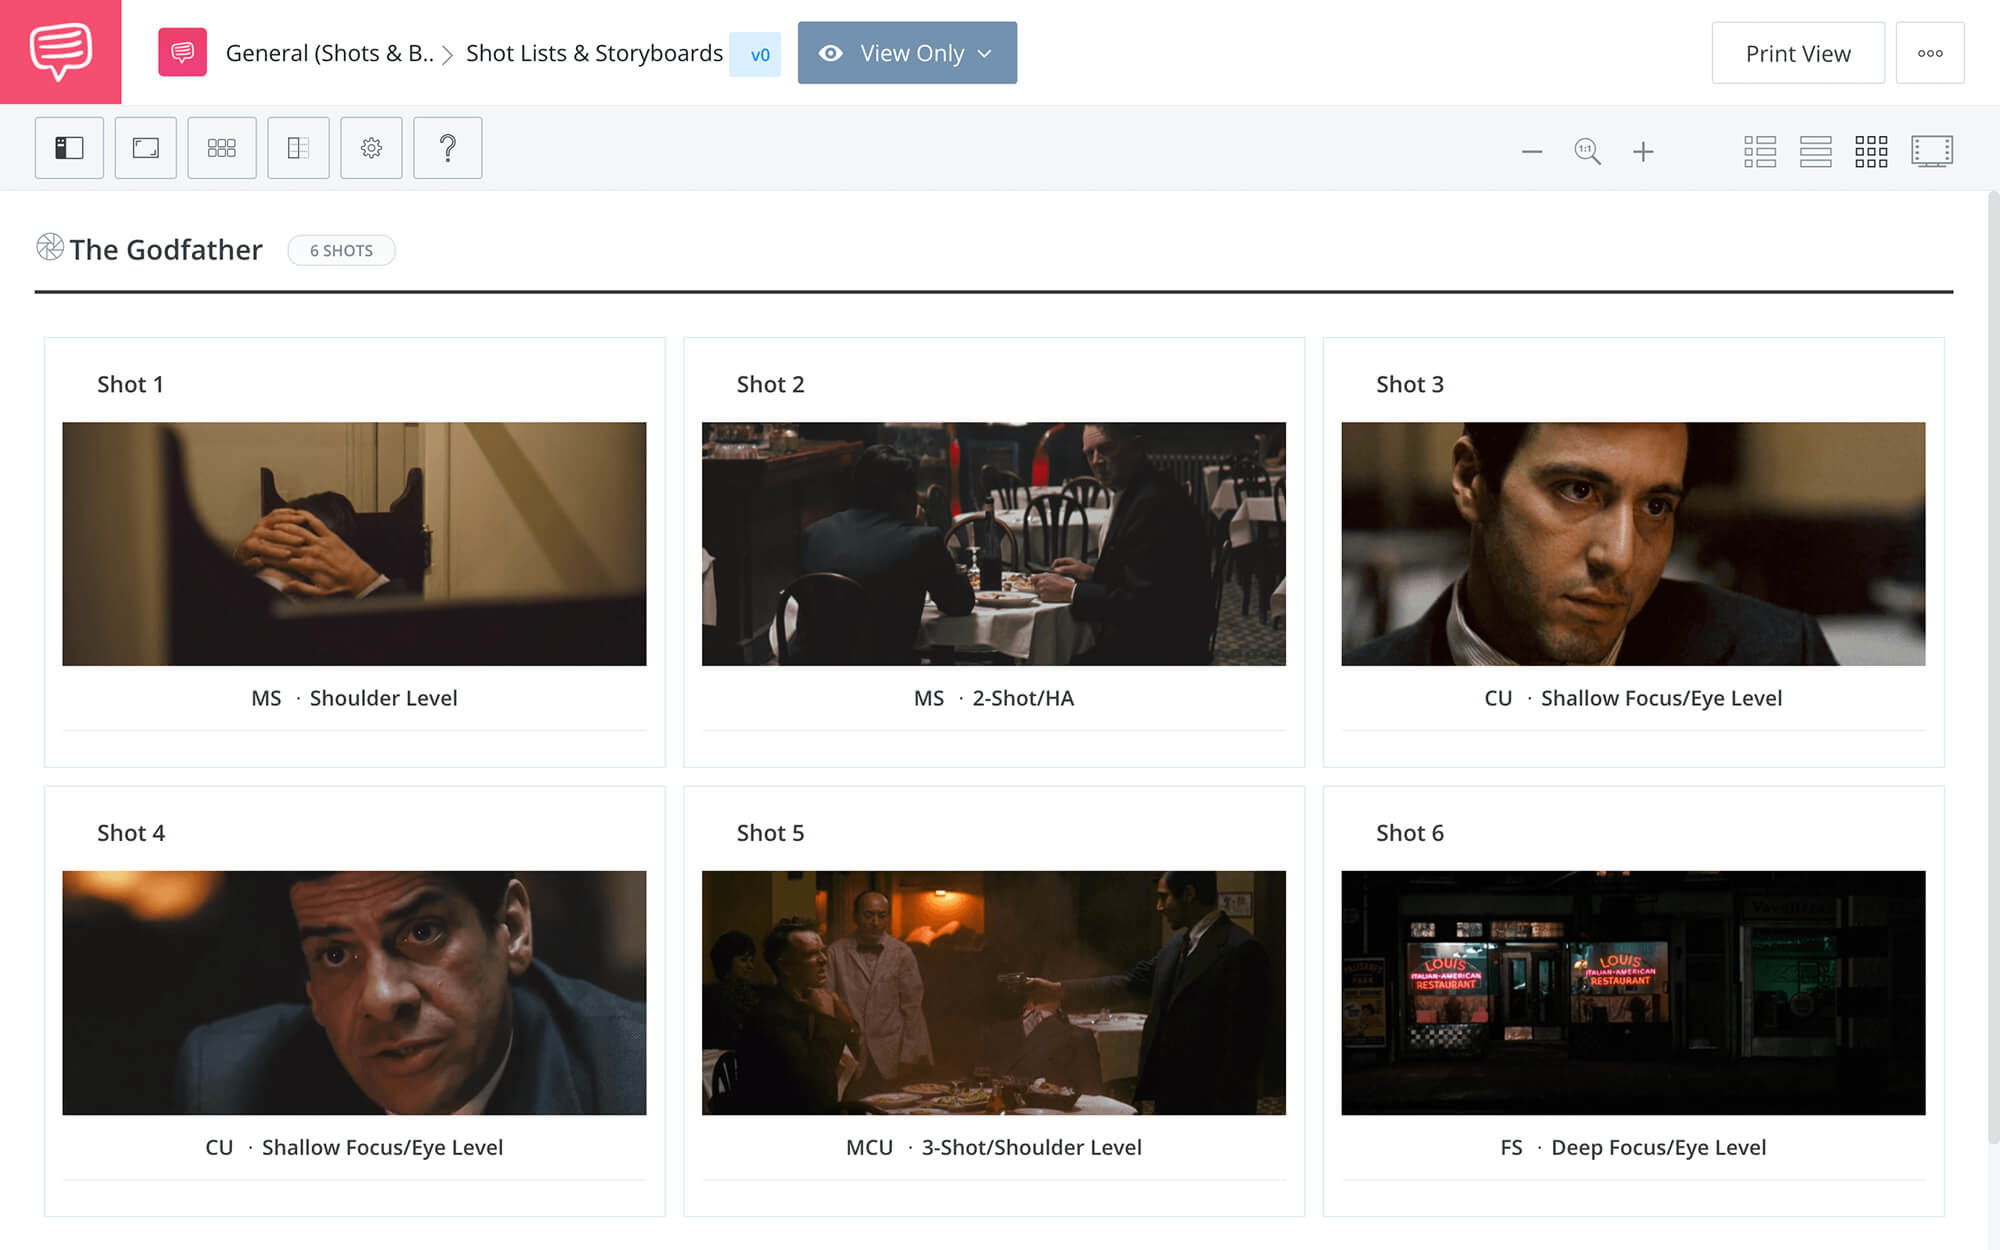Click the StudioBinder chat logo icon
Viewport: 2000px width, 1250px height.
60,51
